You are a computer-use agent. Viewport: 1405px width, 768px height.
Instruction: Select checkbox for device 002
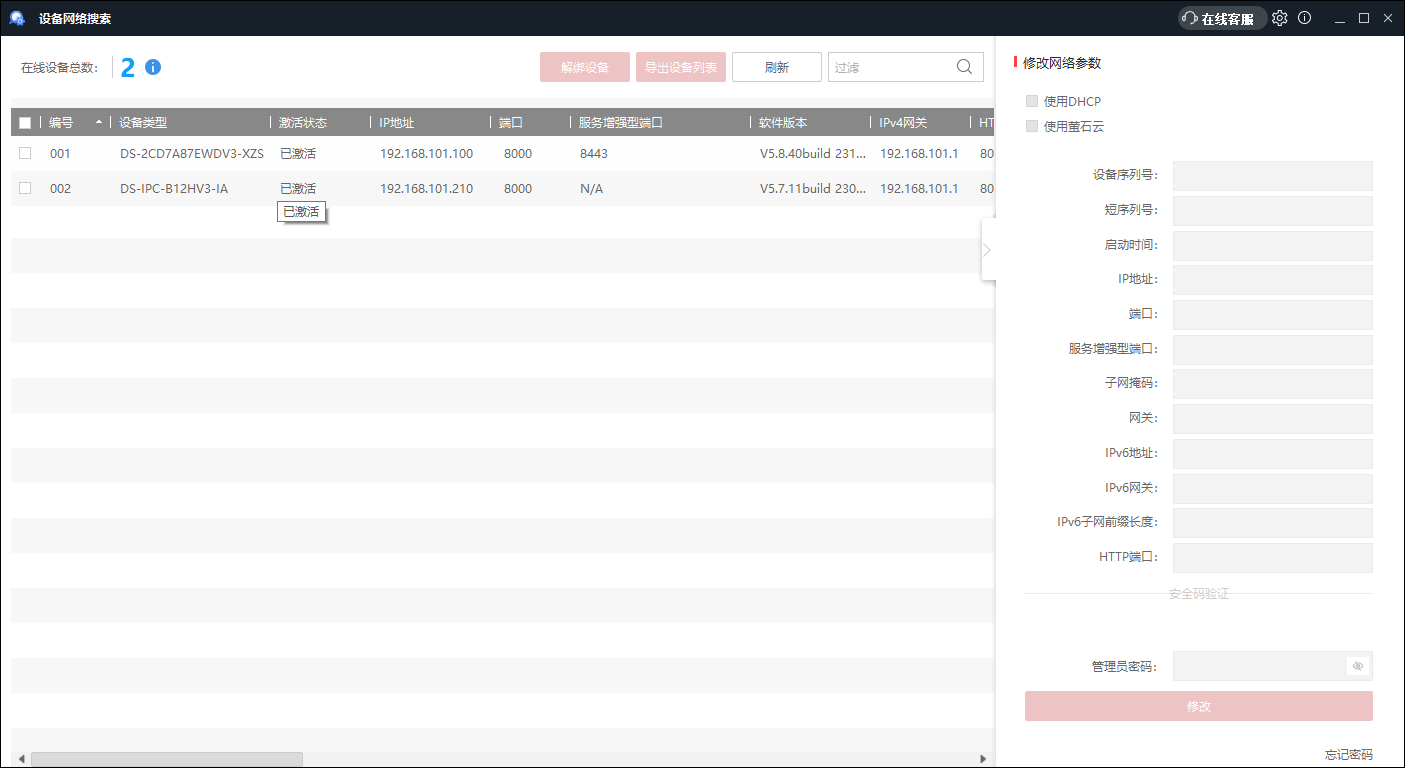[25, 188]
